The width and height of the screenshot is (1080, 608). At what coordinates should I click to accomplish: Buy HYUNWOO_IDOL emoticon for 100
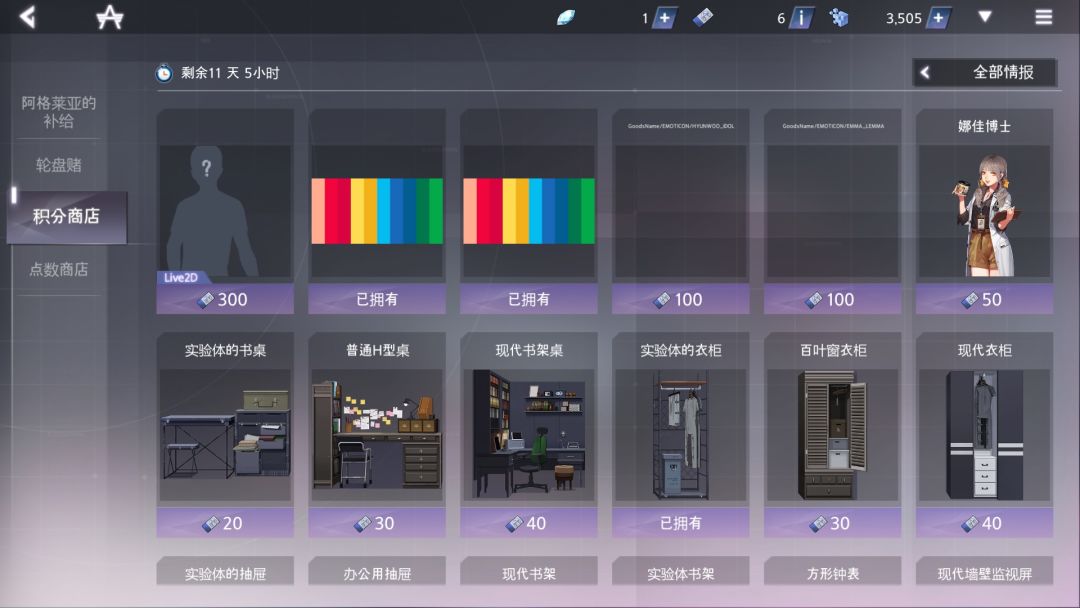(x=681, y=300)
